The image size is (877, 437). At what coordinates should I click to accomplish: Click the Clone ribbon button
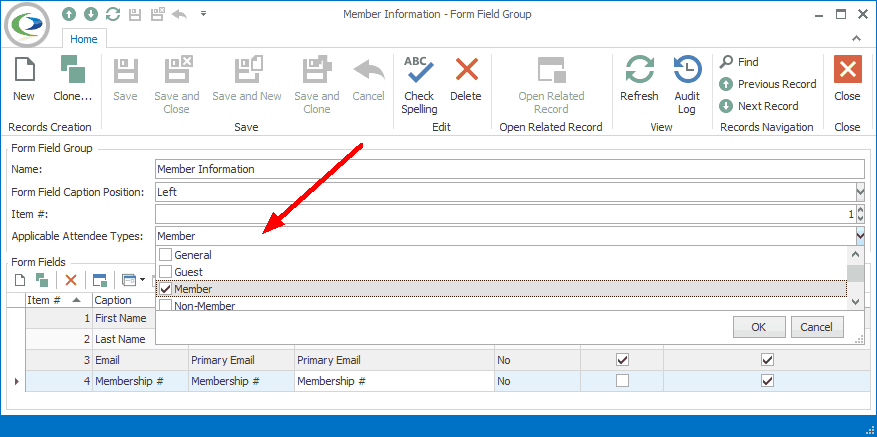pyautogui.click(x=73, y=80)
